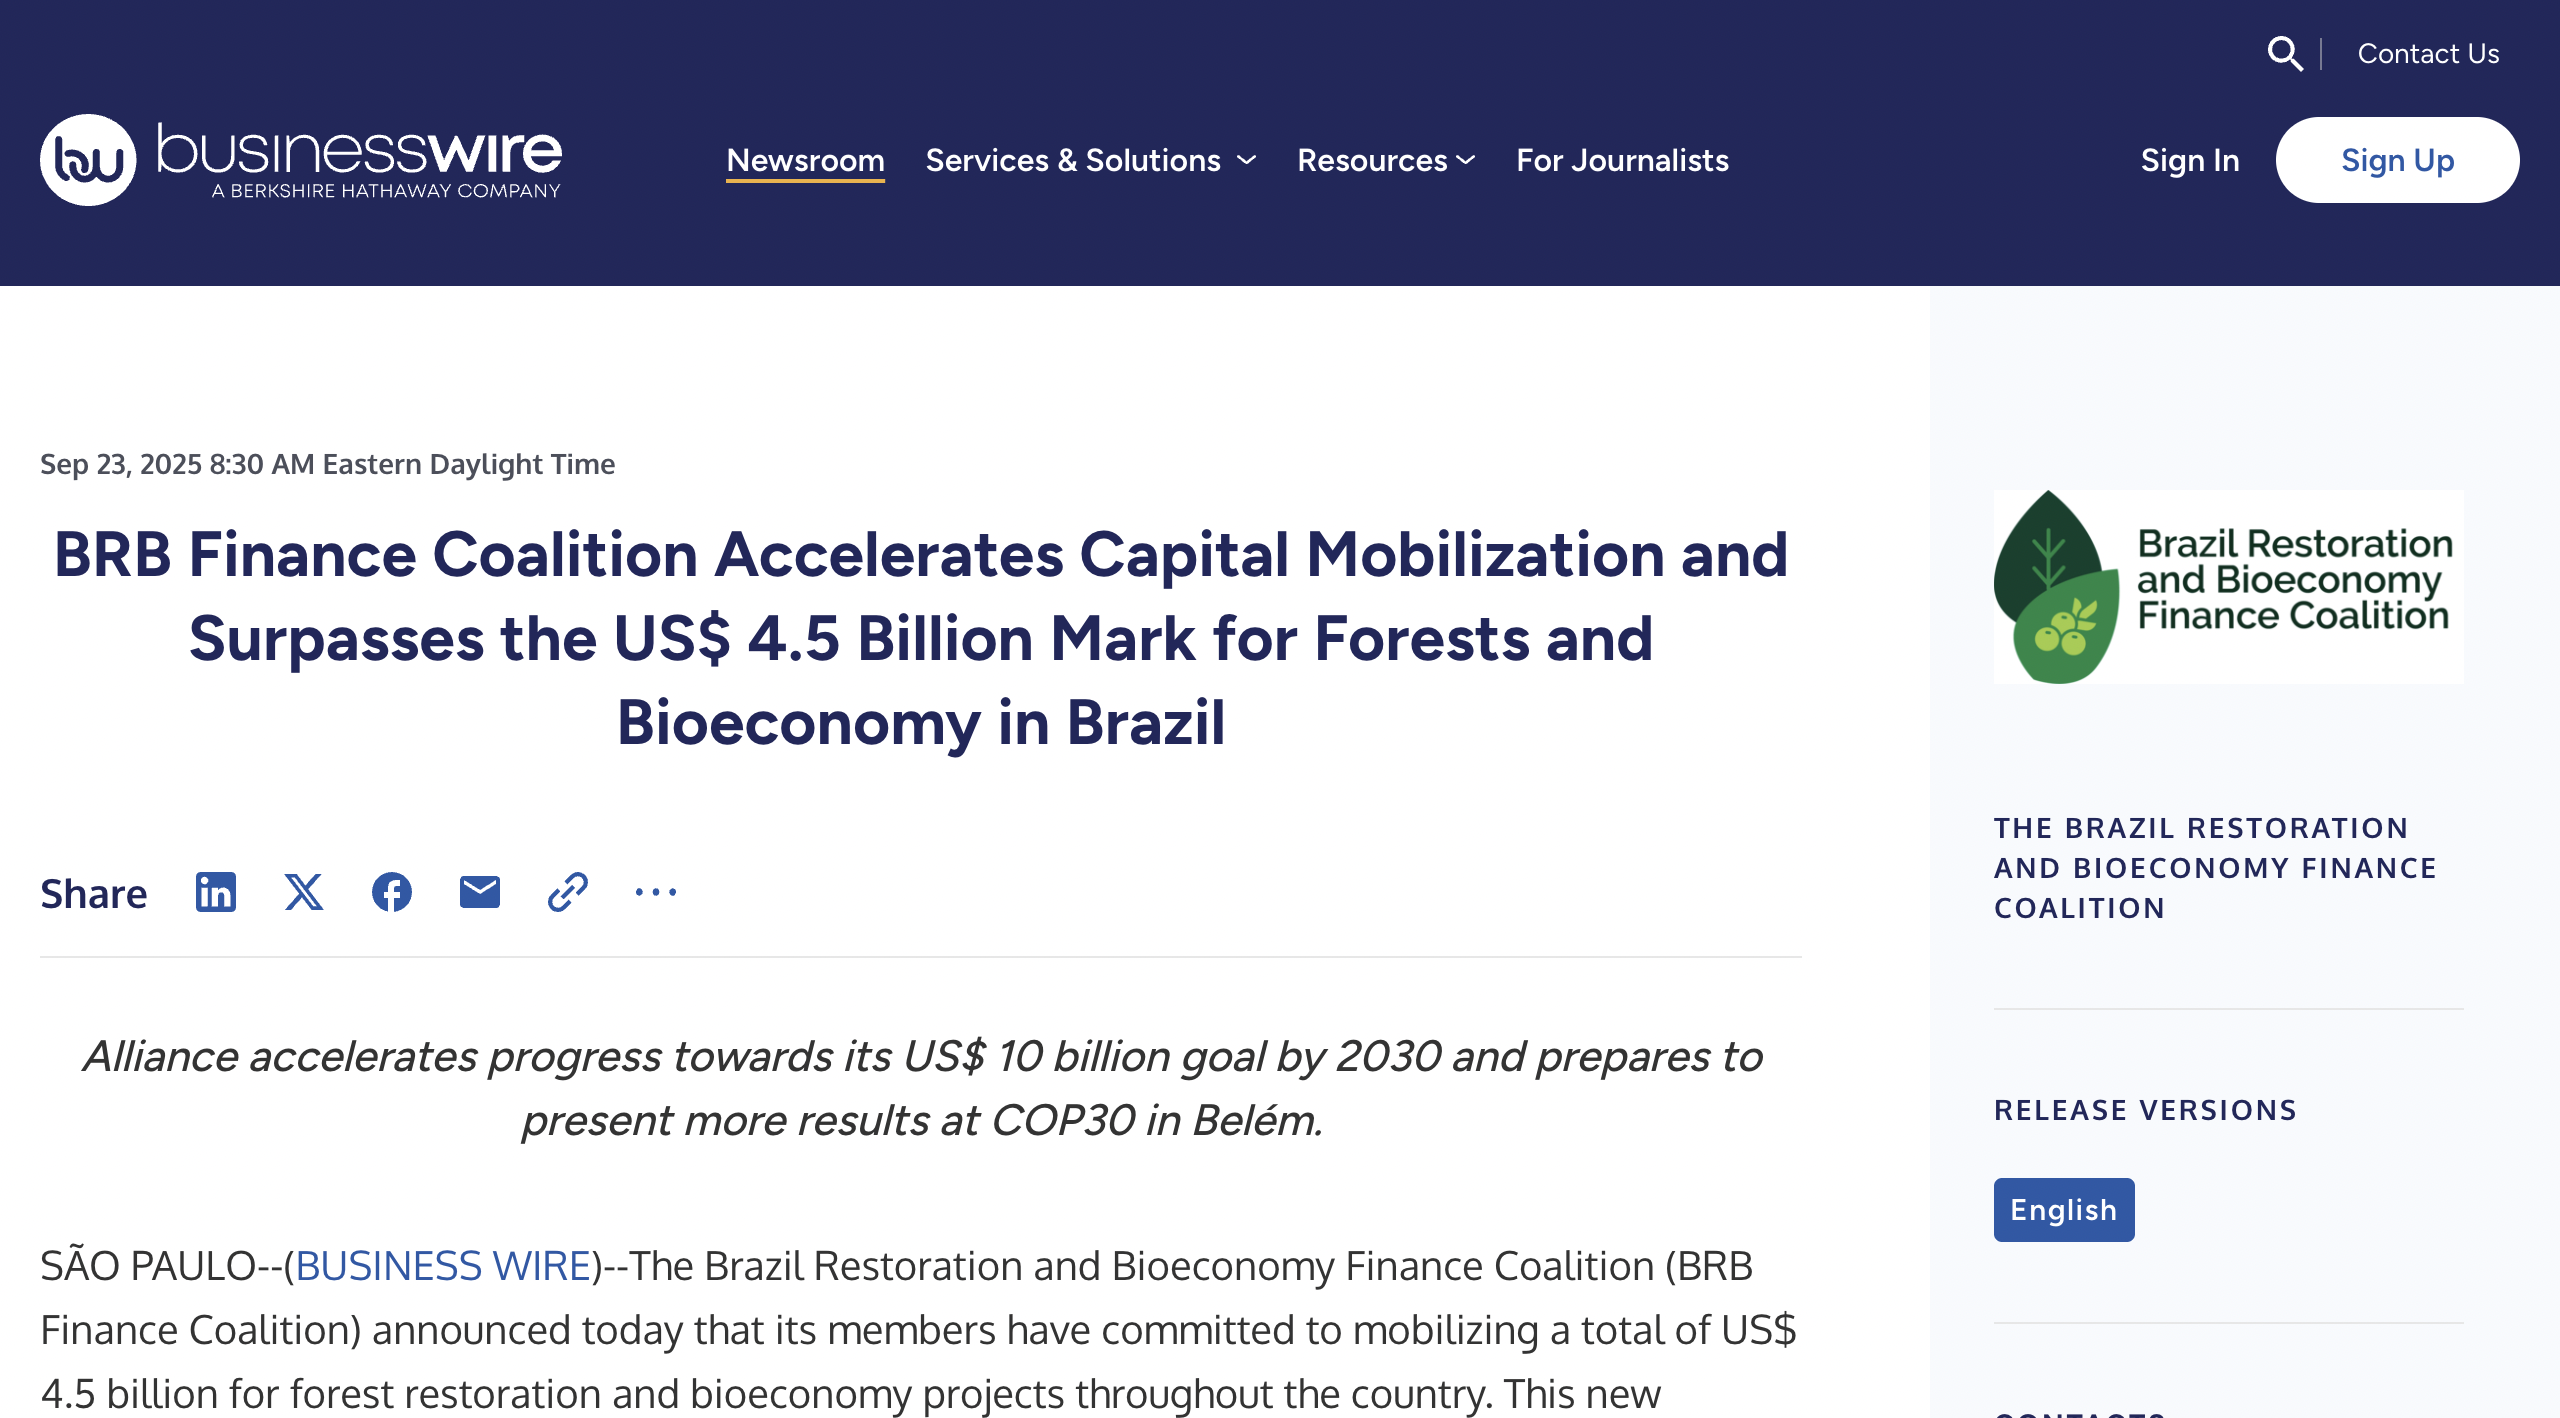Copy article link icon

[x=567, y=892]
